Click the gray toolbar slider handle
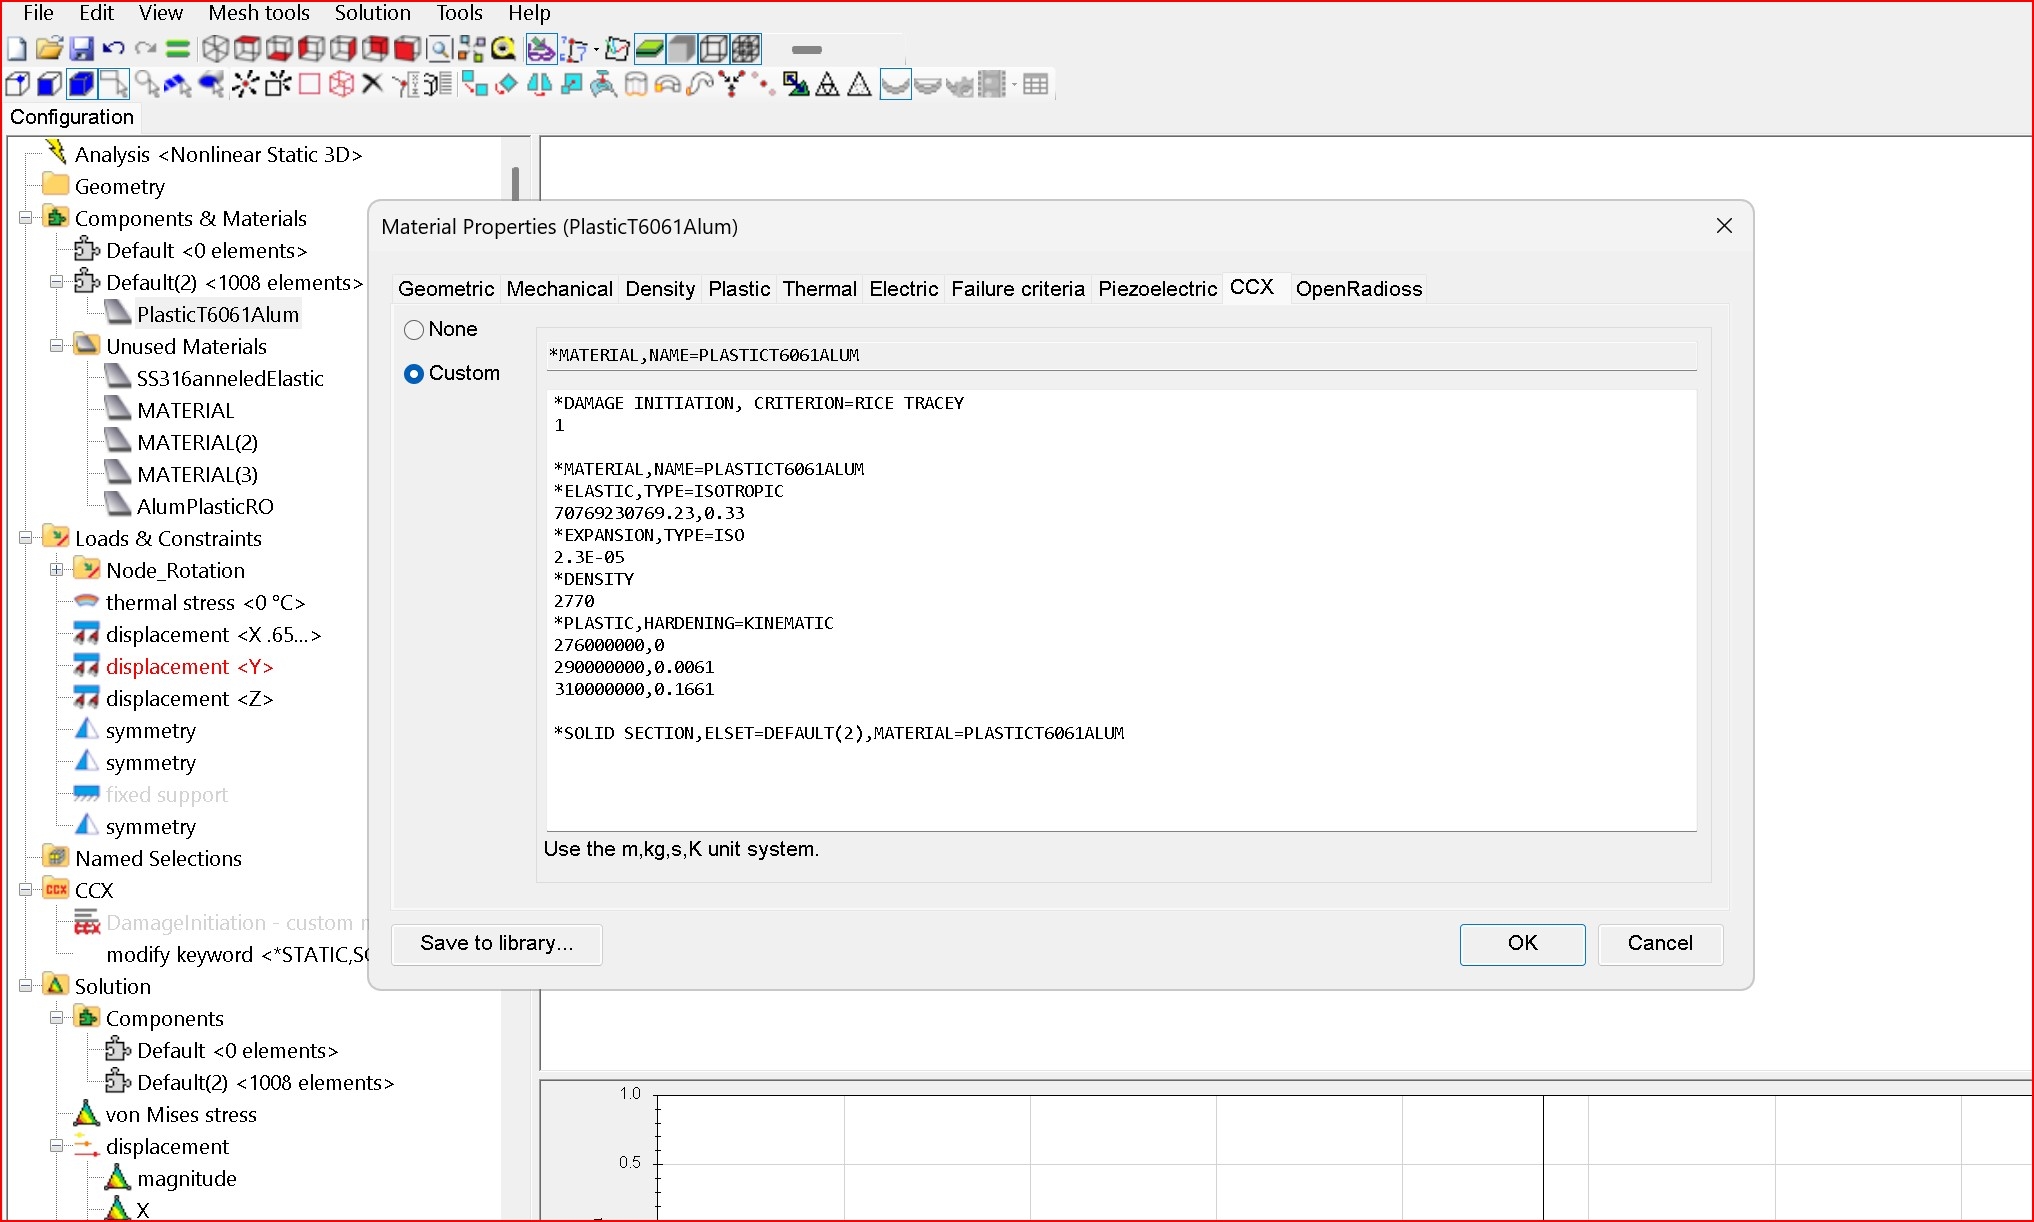Image resolution: width=2034 pixels, height=1222 pixels. pos(806,49)
